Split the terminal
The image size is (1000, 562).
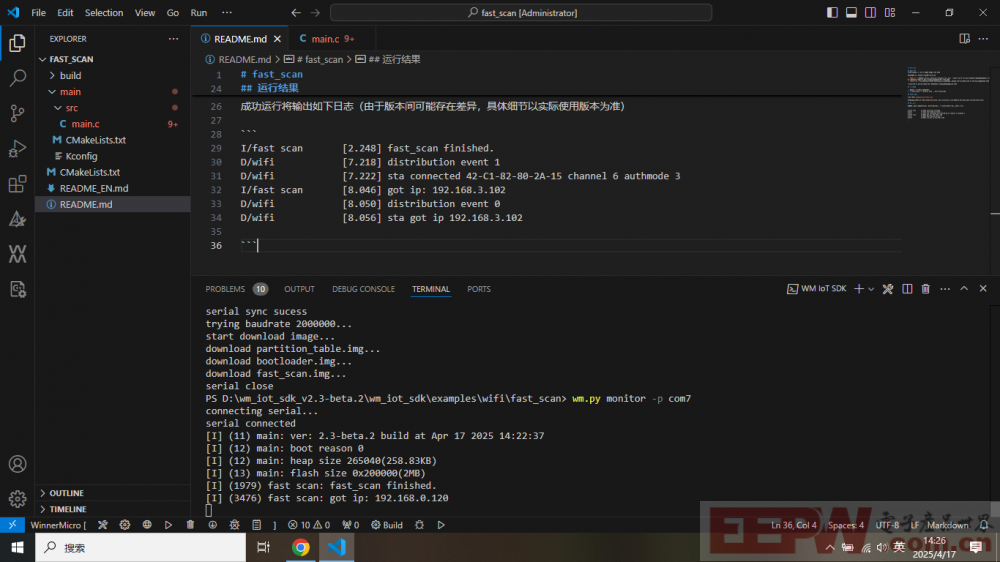907,289
